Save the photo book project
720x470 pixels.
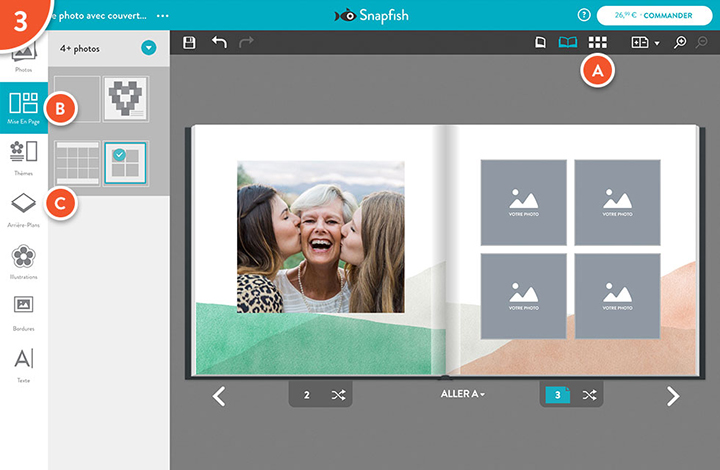(189, 43)
